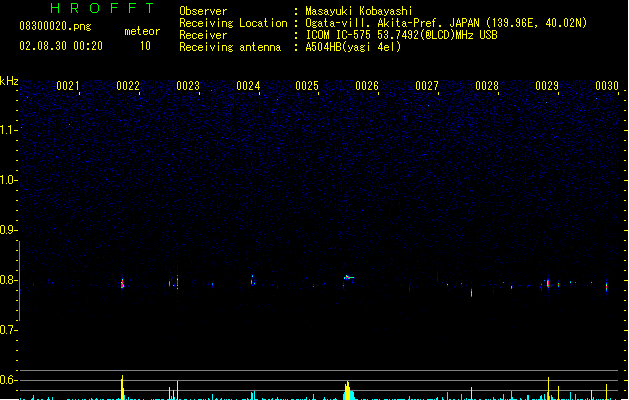The width and height of the screenshot is (629, 400).
Task: Click time marker 0022
Action: click(x=128, y=86)
